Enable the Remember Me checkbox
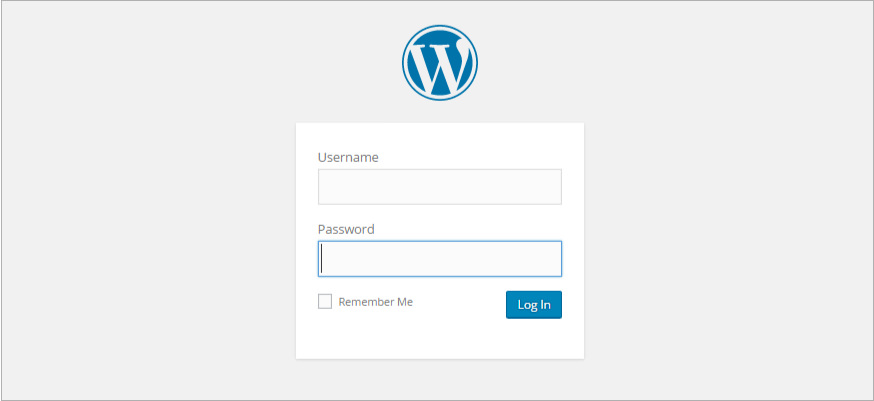This screenshot has height=401, width=874. pos(325,302)
